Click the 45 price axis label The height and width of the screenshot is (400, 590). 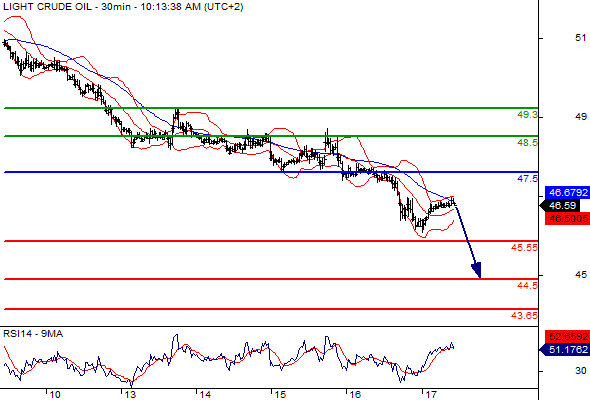(581, 275)
